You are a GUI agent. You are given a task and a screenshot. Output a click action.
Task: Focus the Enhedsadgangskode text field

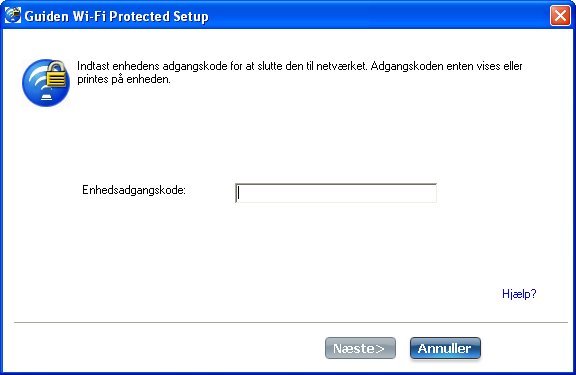pos(336,193)
